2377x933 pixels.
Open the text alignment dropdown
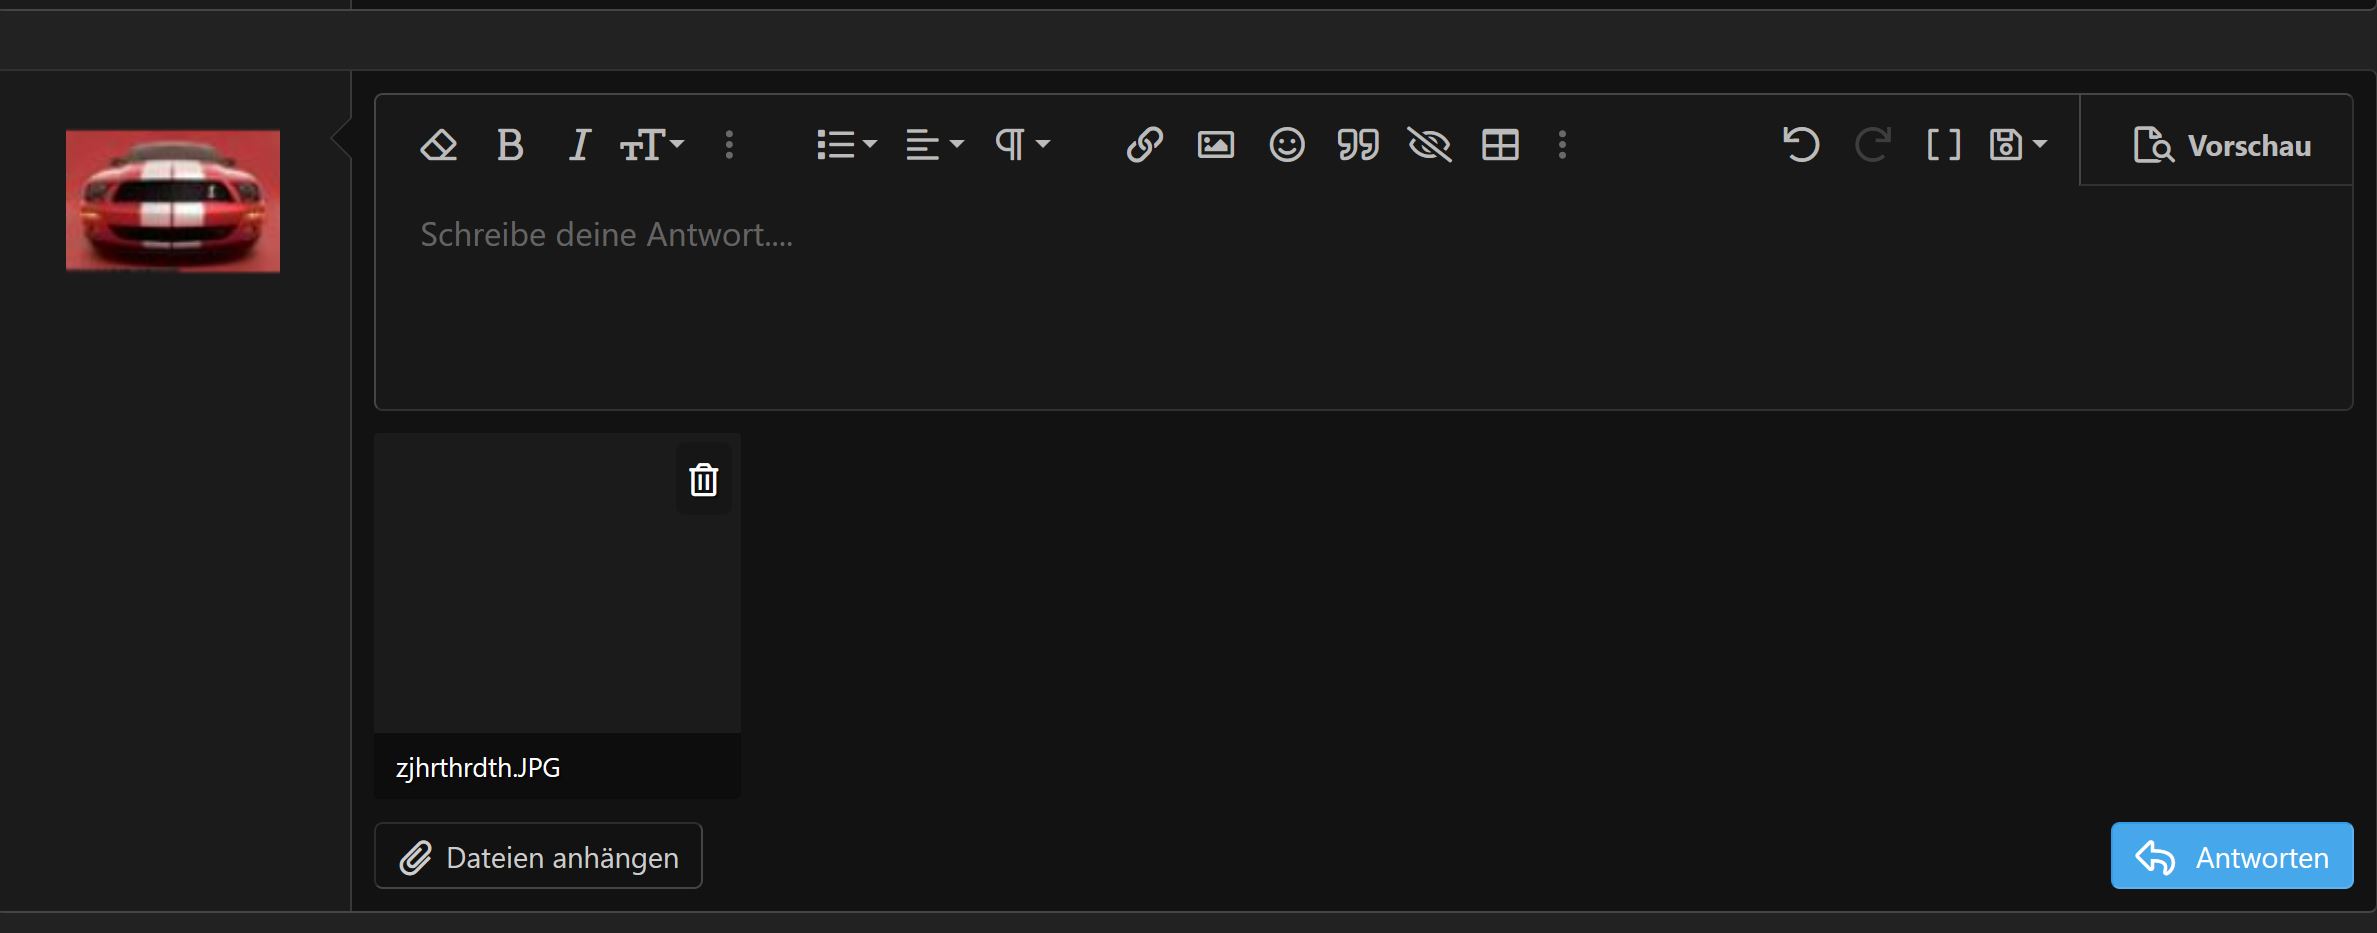934,146
